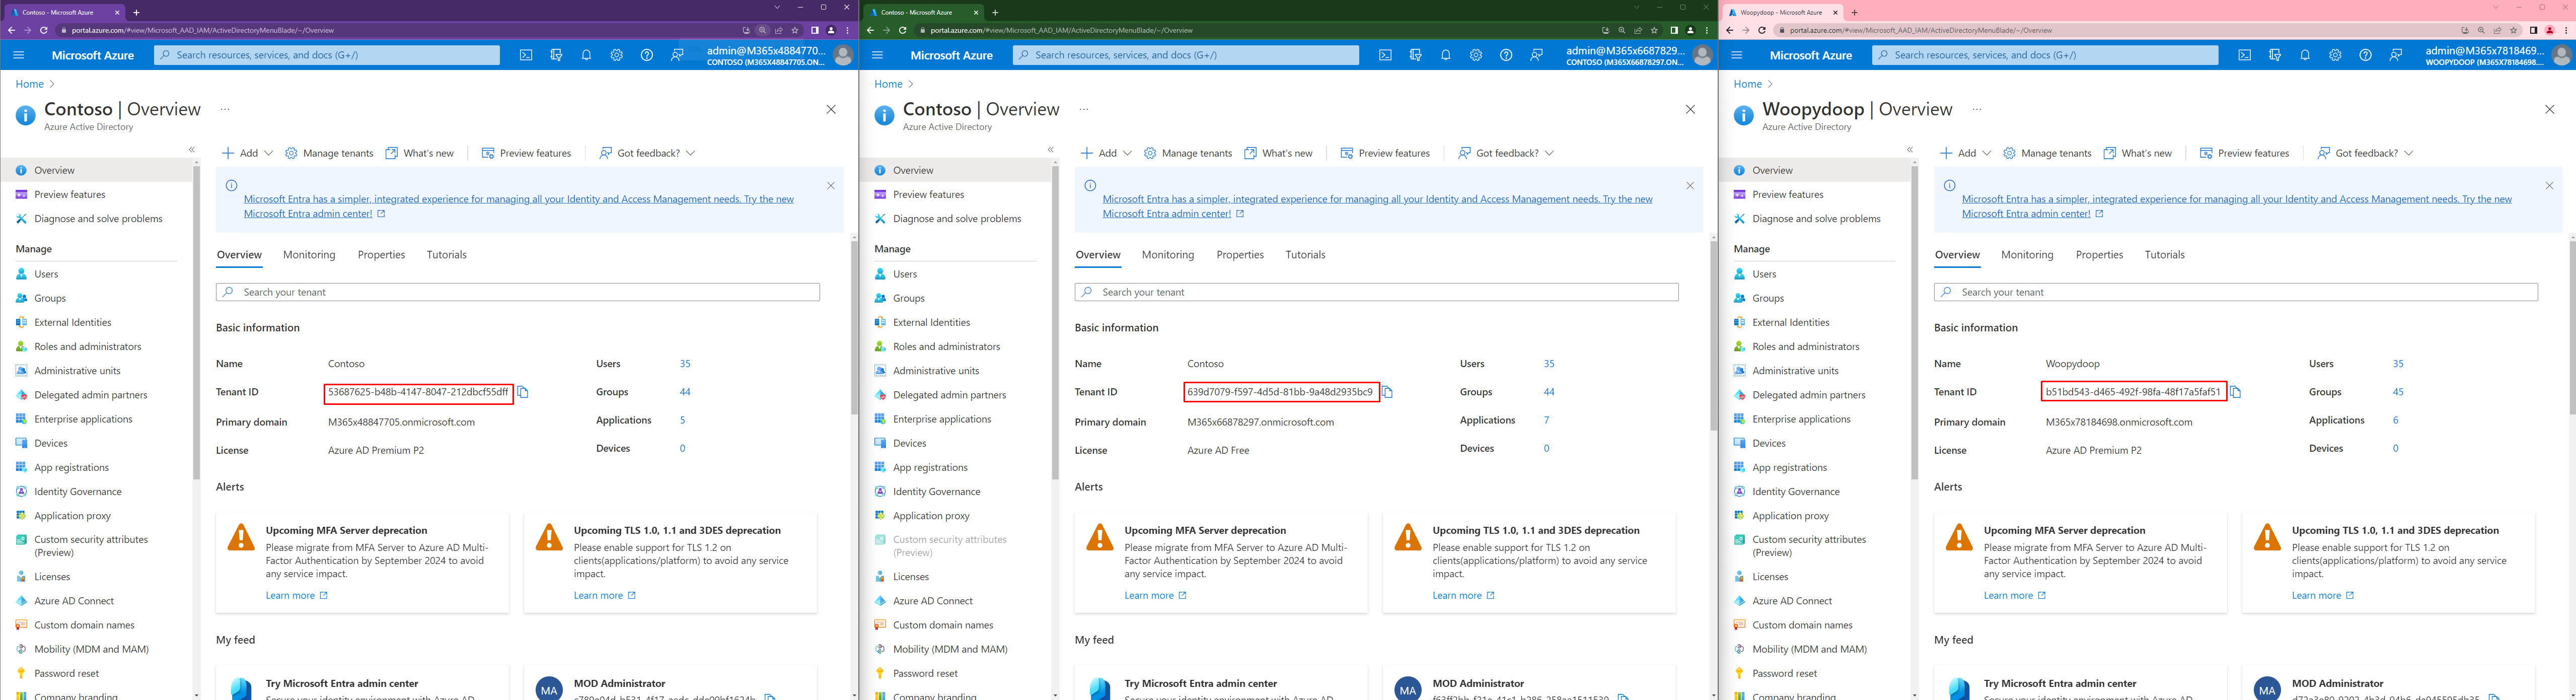Open Identity Governance in the sidebar
Image resolution: width=2576 pixels, height=700 pixels.
(78, 491)
